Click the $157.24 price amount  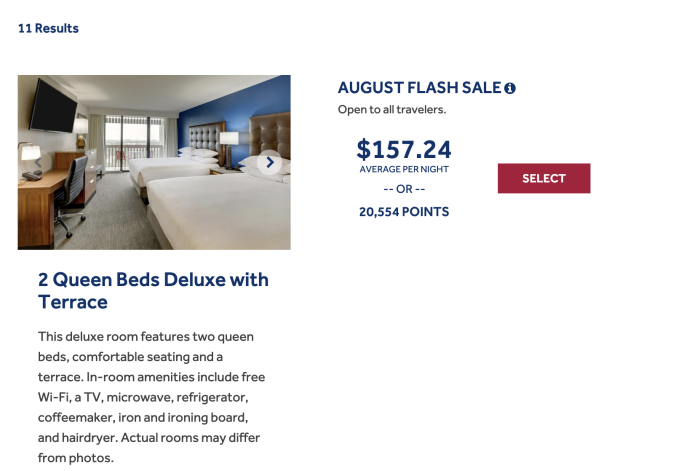404,149
